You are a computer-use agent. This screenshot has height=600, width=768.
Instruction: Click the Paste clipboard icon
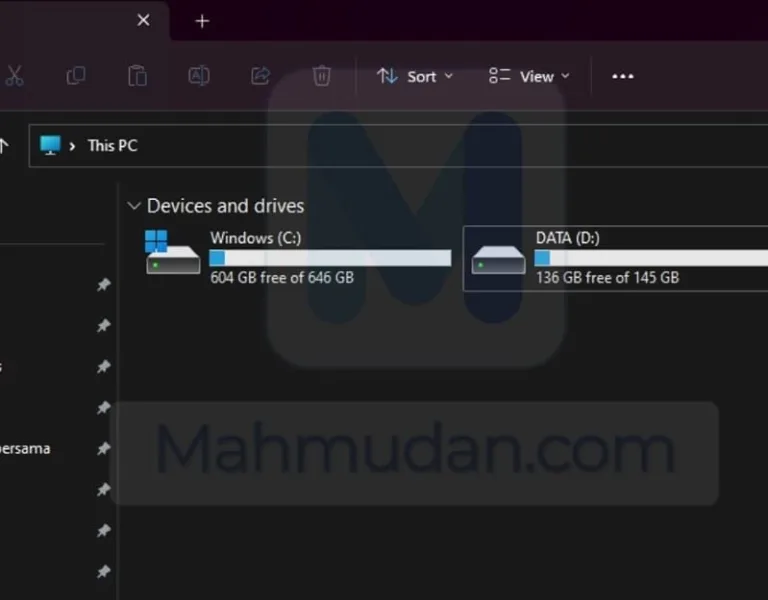point(137,76)
